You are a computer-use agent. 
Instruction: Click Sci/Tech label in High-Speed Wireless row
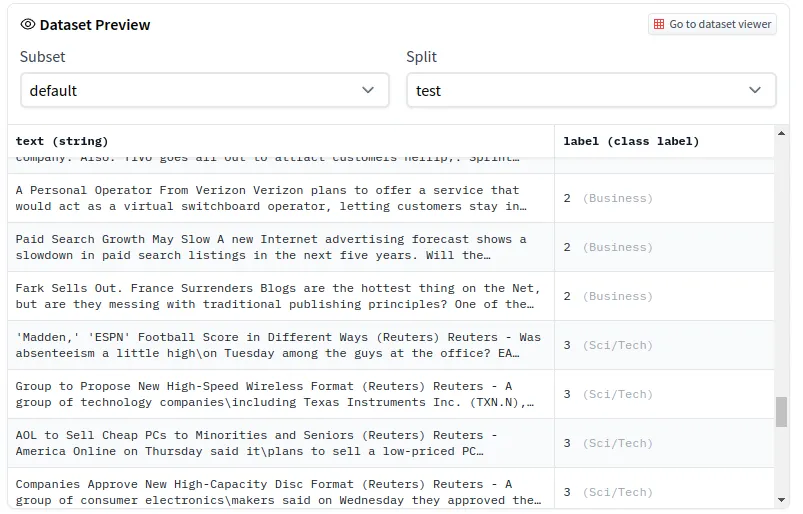click(x=618, y=394)
